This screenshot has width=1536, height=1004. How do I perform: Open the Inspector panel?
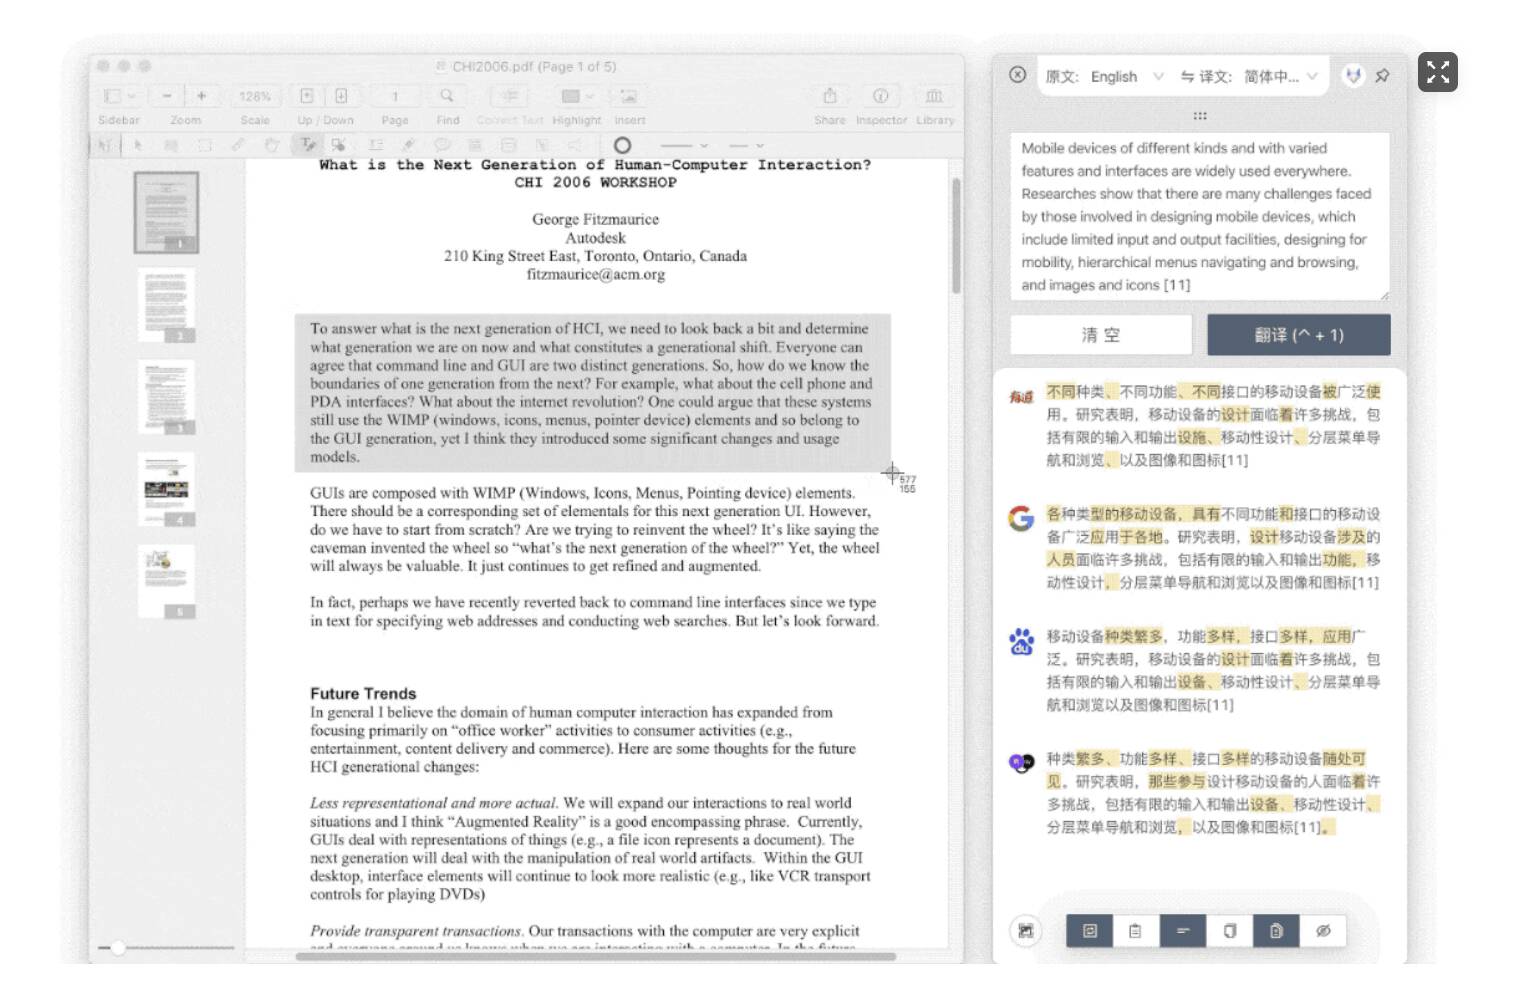coord(881,96)
